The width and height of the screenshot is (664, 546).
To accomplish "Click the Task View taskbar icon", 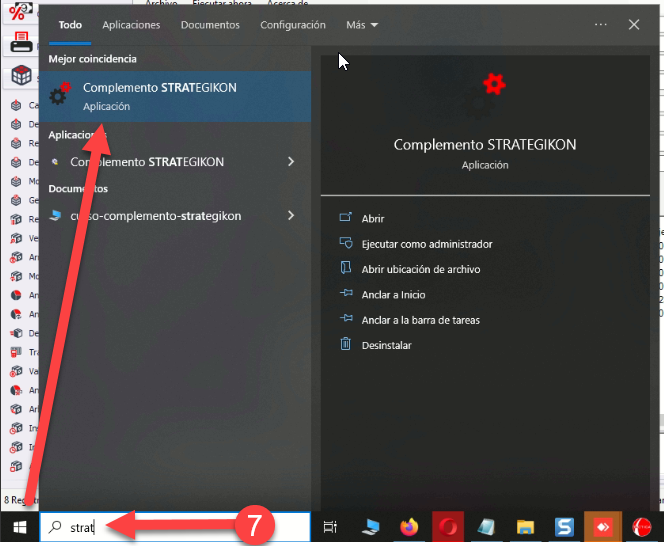I will tap(330, 527).
